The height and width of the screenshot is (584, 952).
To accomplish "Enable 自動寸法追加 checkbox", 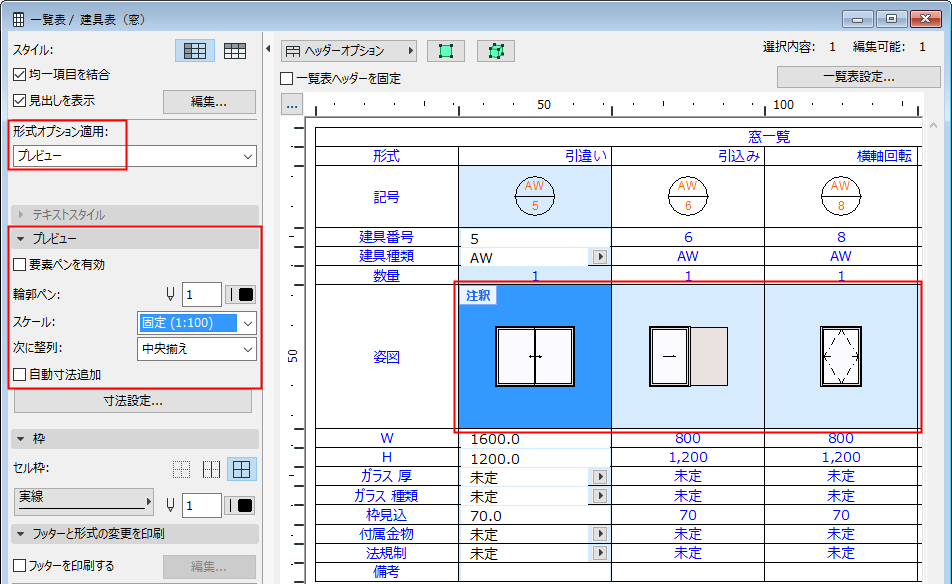I will (19, 375).
